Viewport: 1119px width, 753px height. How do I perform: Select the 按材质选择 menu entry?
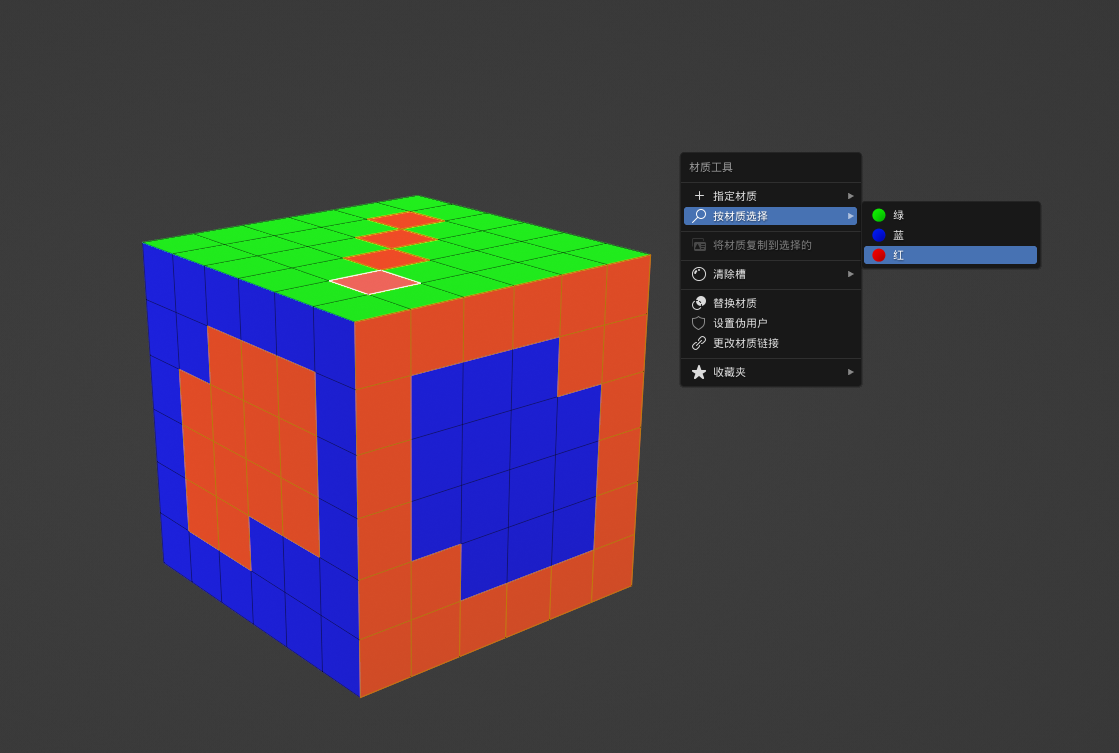(771, 216)
